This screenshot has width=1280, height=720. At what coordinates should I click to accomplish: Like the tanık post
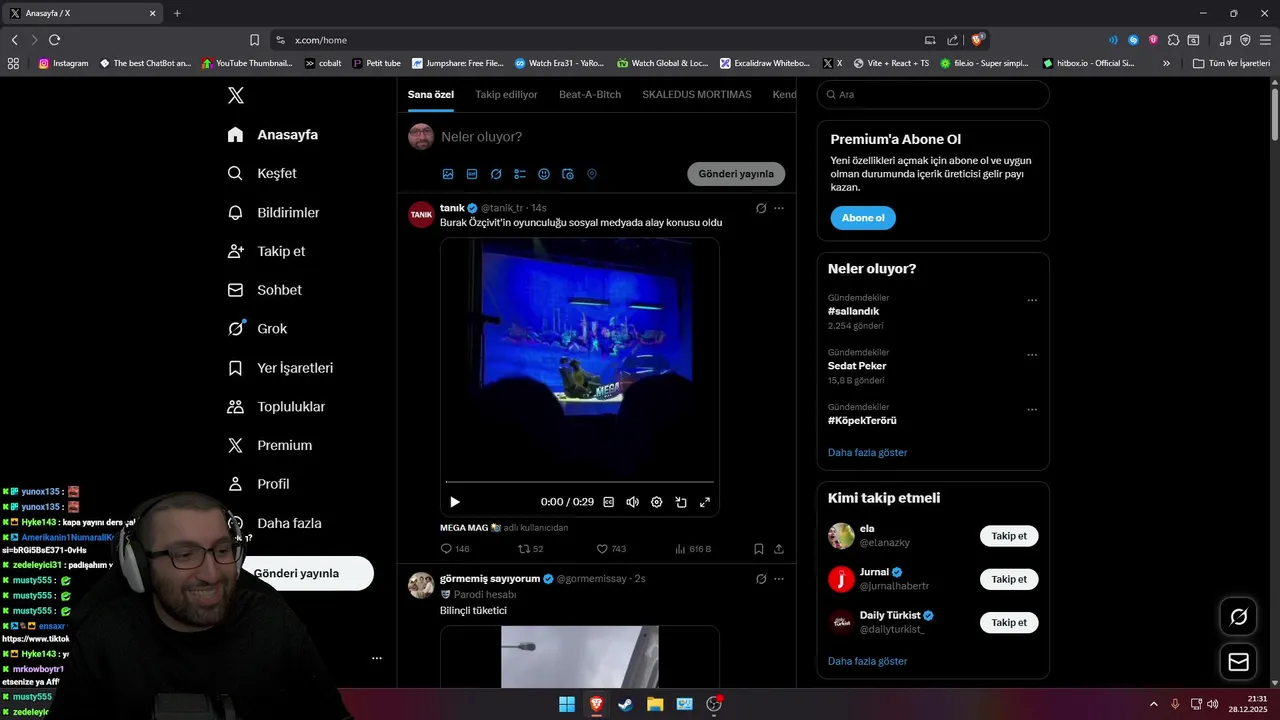pyautogui.click(x=611, y=549)
